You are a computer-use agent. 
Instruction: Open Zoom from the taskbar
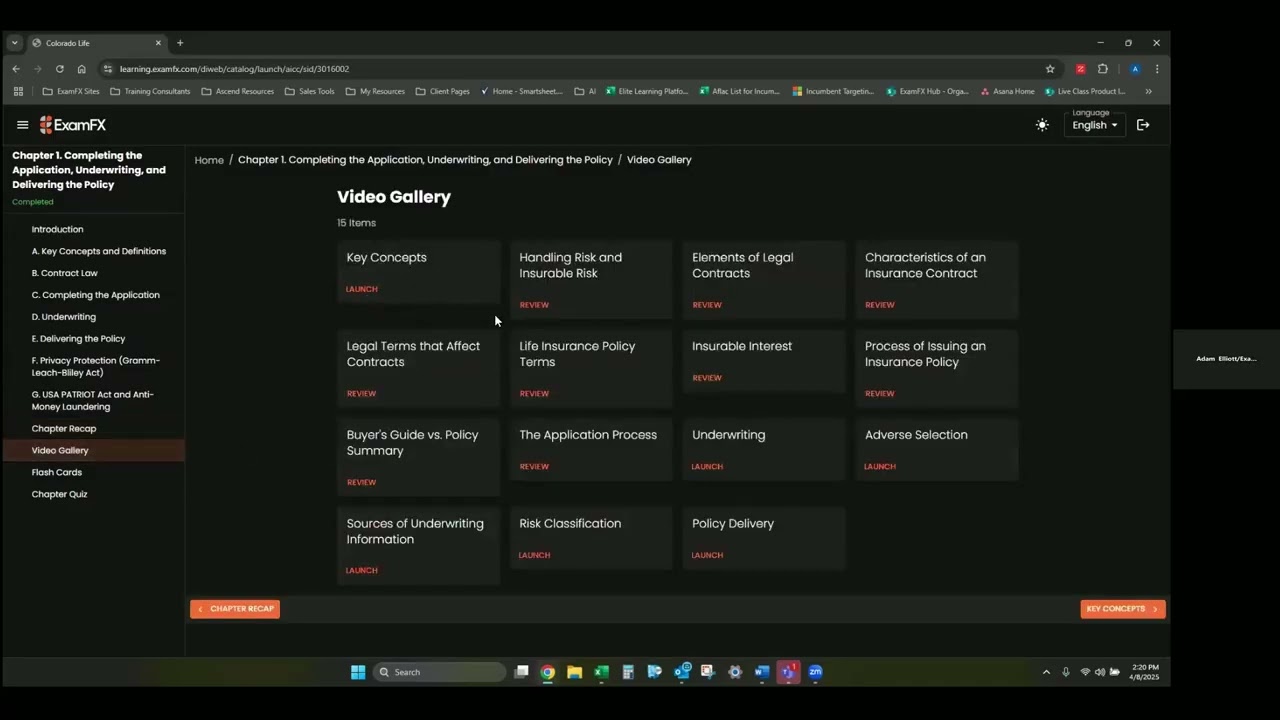pyautogui.click(x=815, y=672)
